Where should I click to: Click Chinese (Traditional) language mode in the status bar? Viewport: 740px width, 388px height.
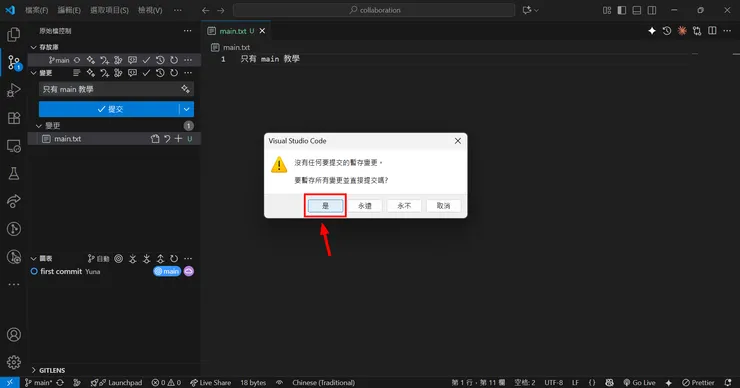pyautogui.click(x=323, y=383)
